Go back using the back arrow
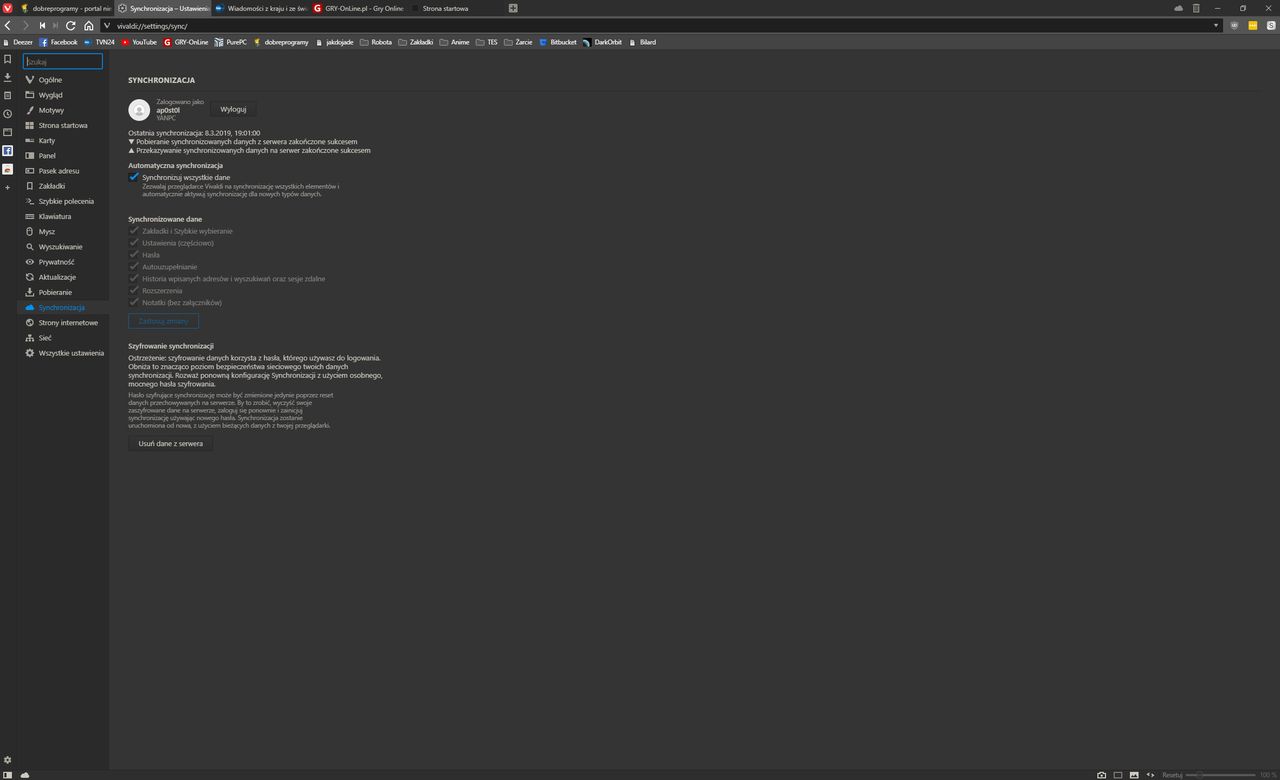1280x780 pixels. 8,25
